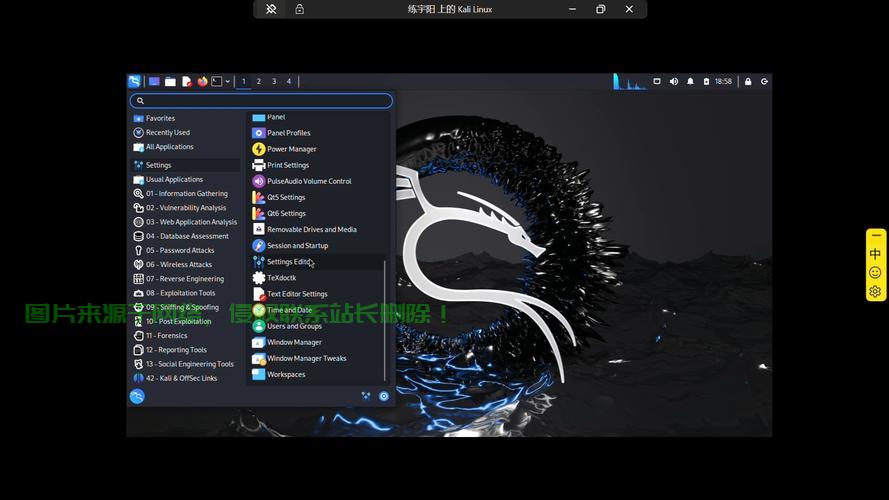889x500 pixels.
Task: Expand the terminal dropdown arrow in panel
Action: tap(227, 82)
